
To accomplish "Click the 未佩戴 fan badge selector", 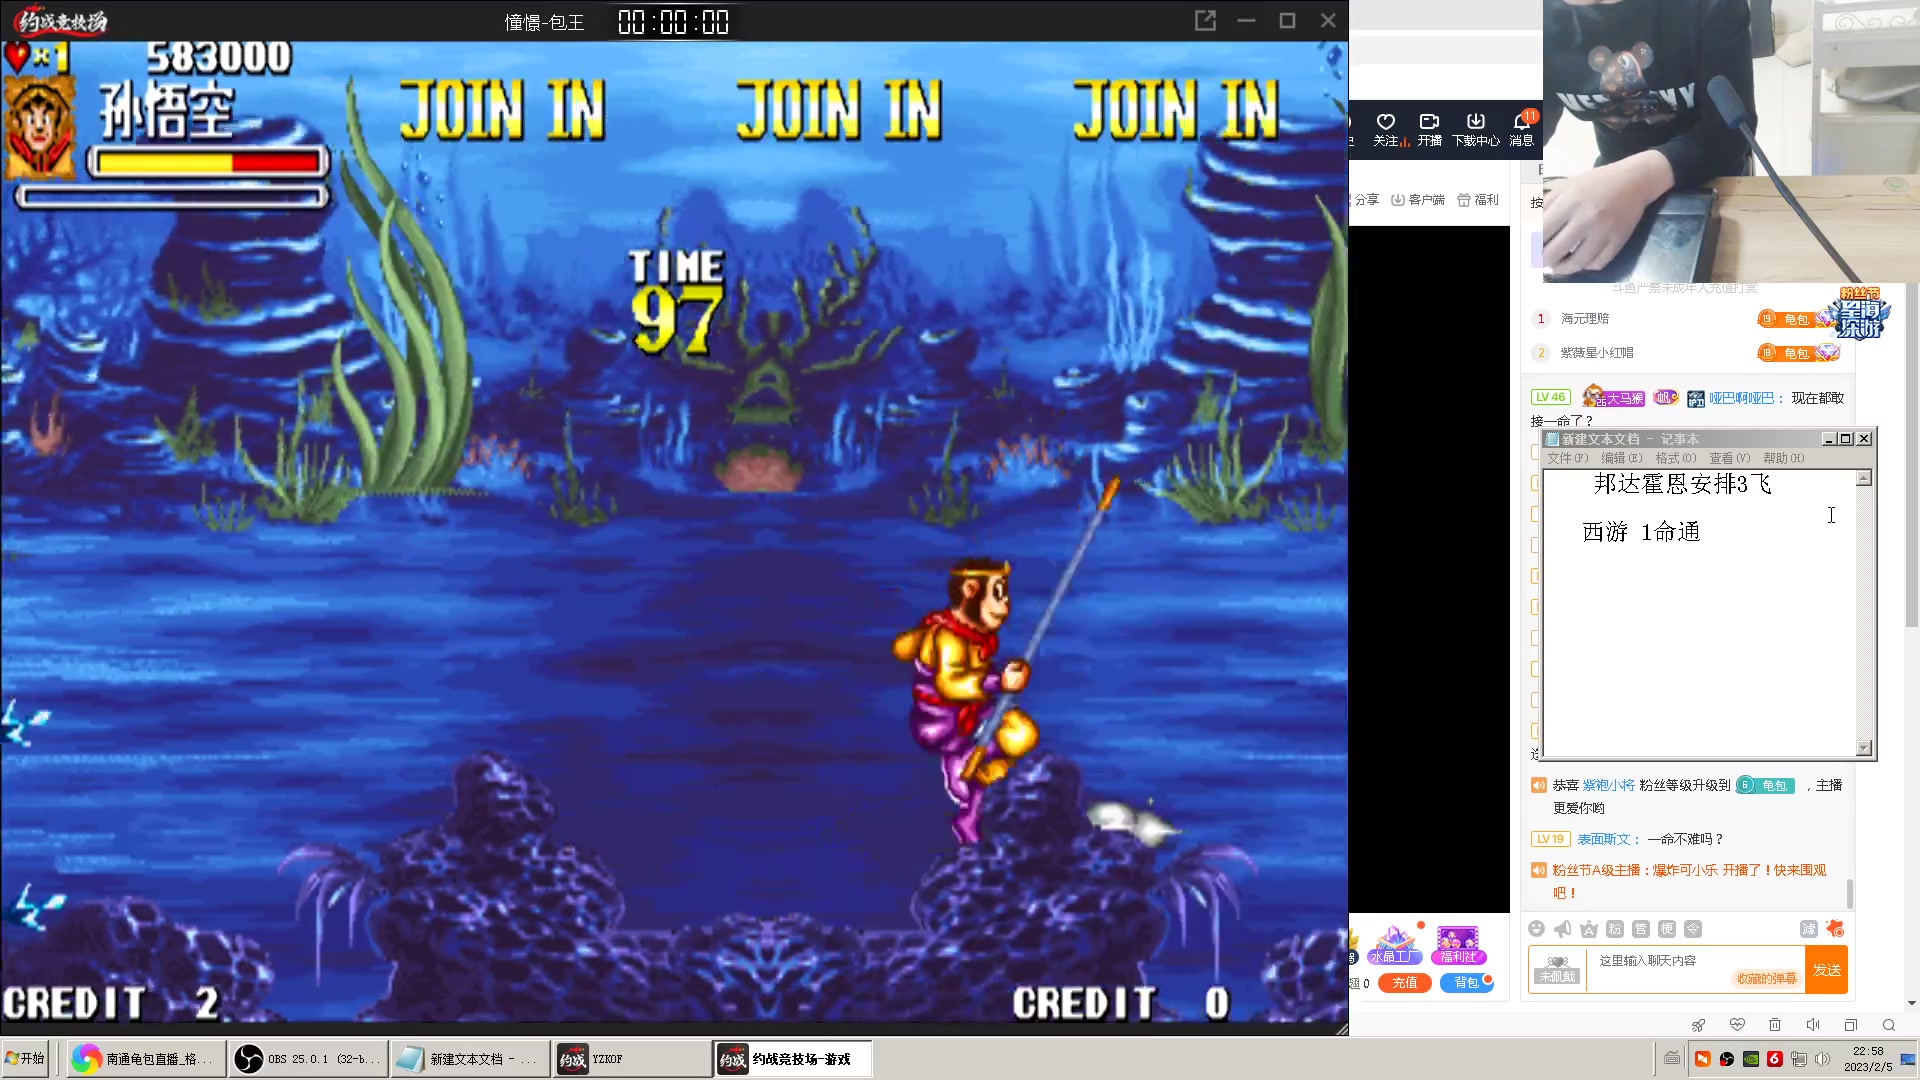I will pos(1557,970).
